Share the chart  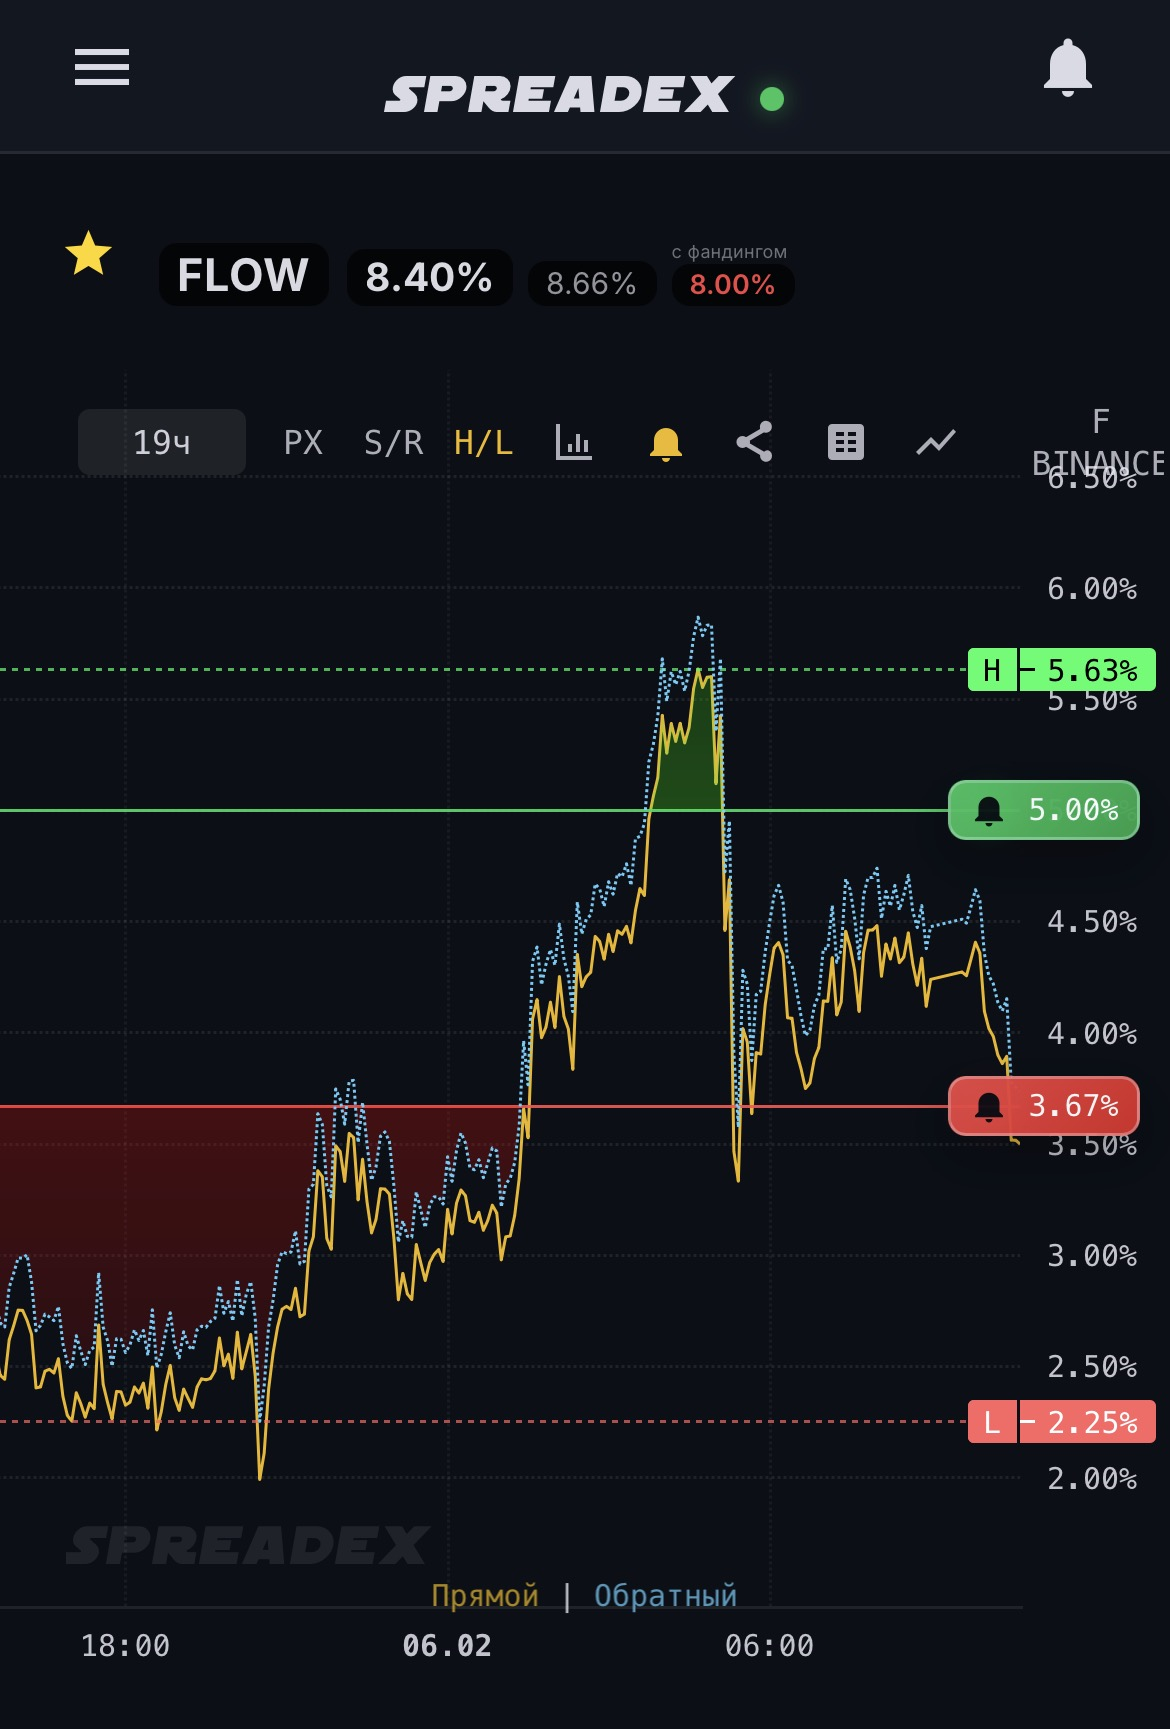coord(755,442)
